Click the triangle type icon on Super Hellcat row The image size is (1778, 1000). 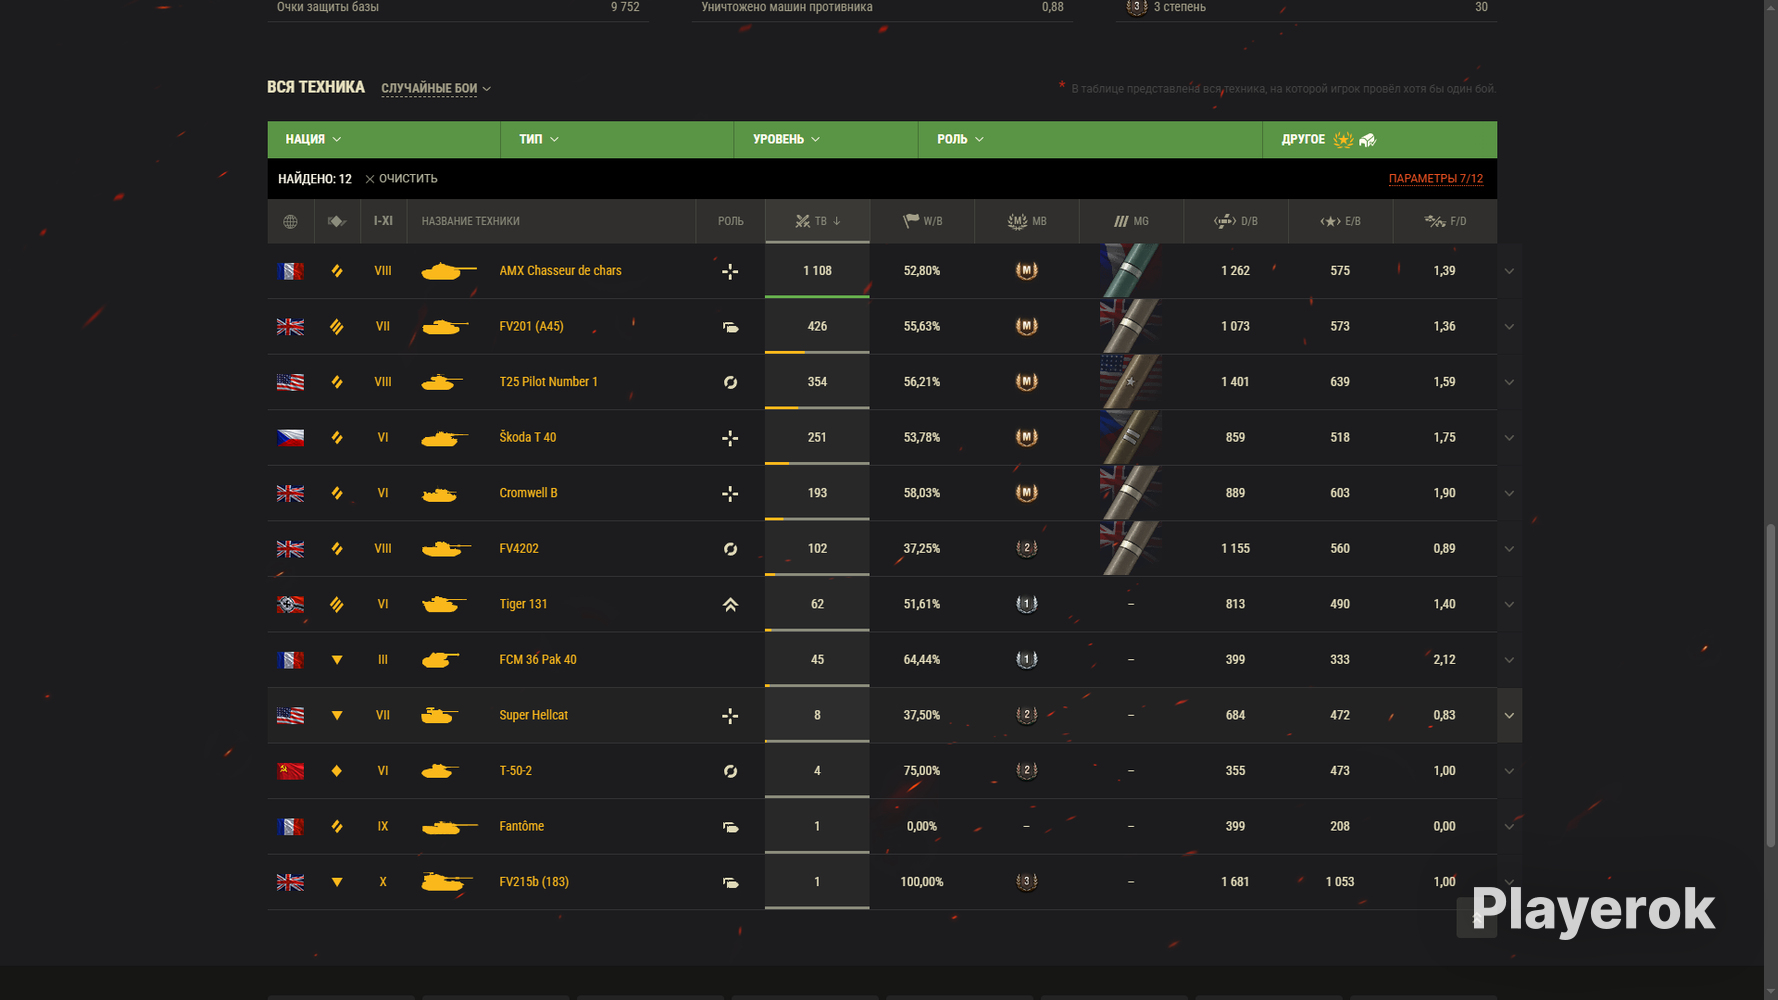click(x=337, y=716)
